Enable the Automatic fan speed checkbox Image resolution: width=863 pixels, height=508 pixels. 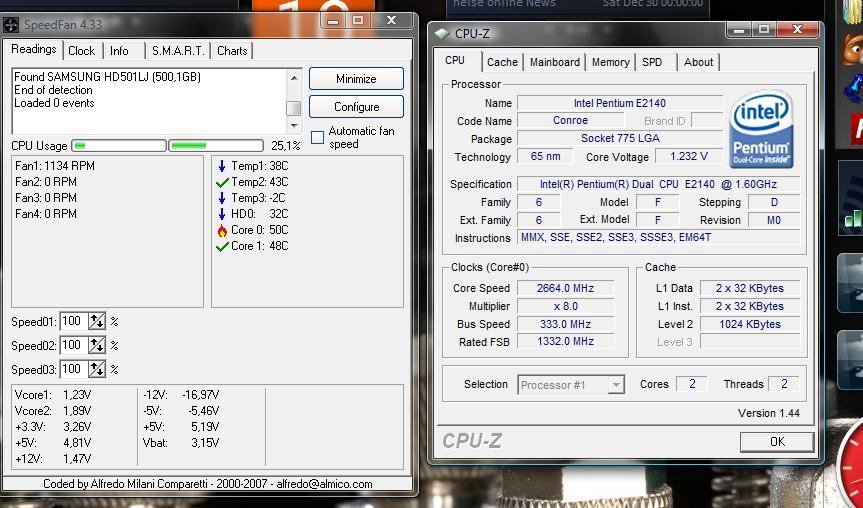tap(318, 138)
